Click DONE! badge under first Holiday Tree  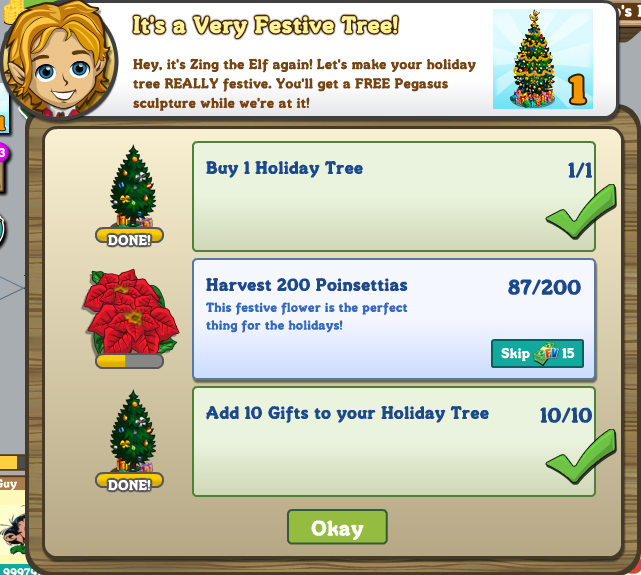click(x=129, y=238)
